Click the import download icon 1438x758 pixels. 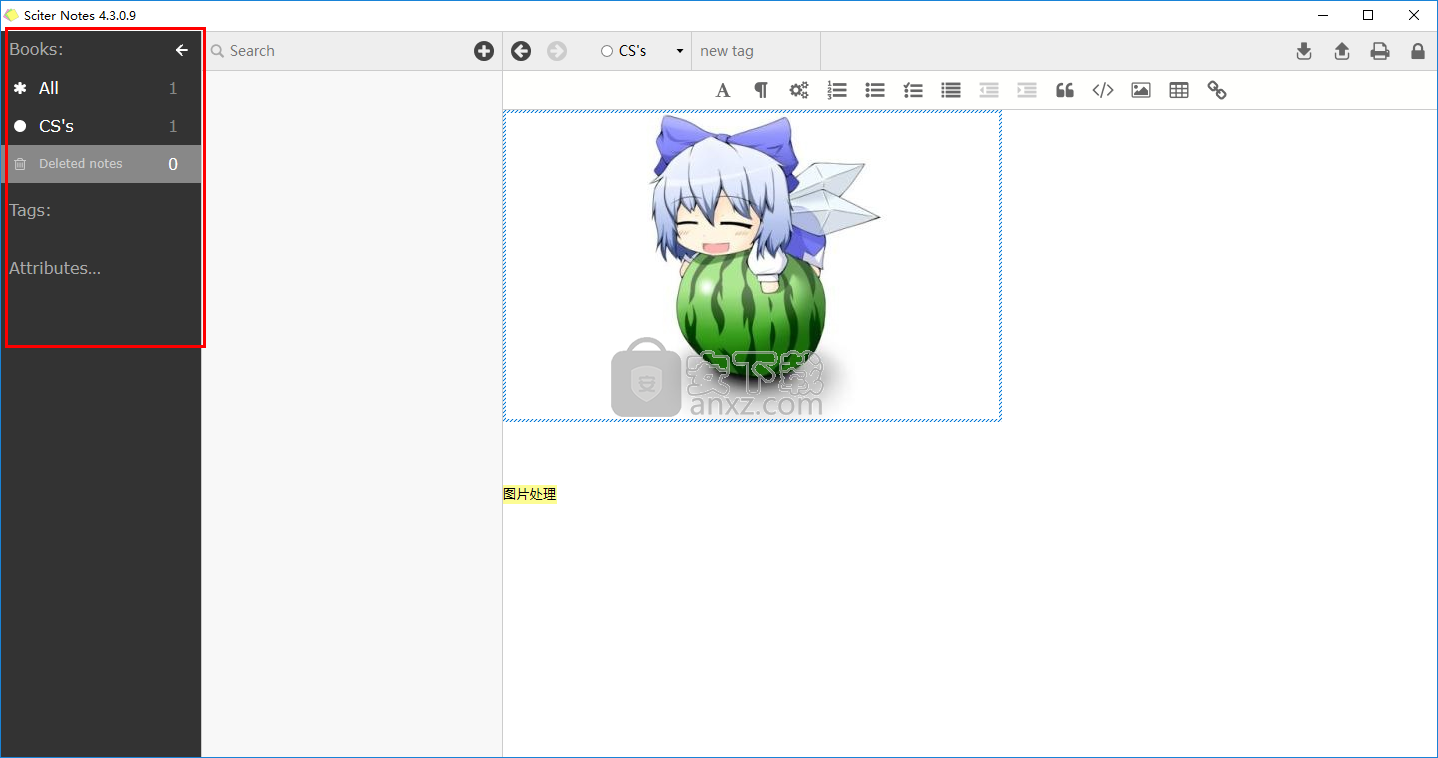[1304, 51]
